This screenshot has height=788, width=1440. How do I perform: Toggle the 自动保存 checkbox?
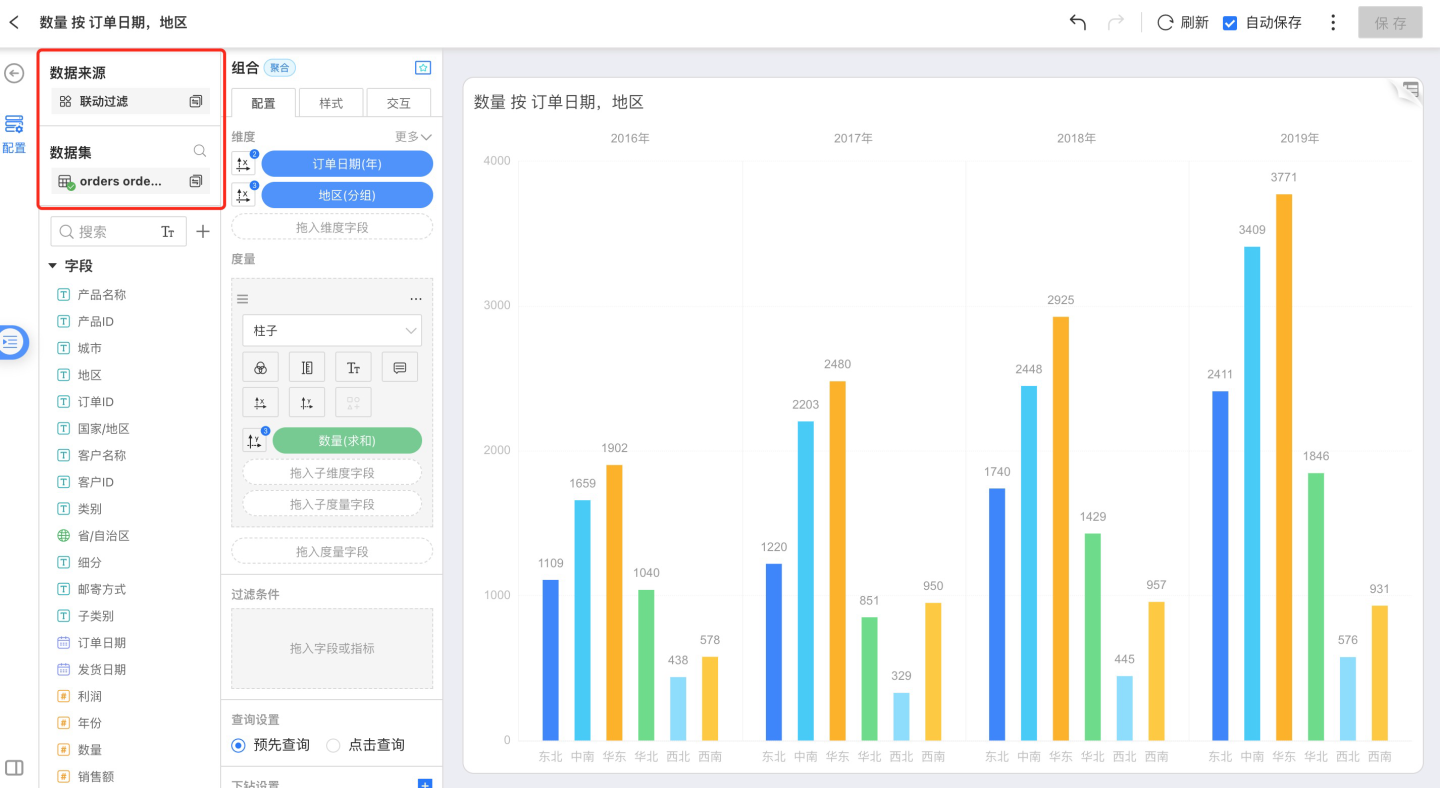point(1230,23)
